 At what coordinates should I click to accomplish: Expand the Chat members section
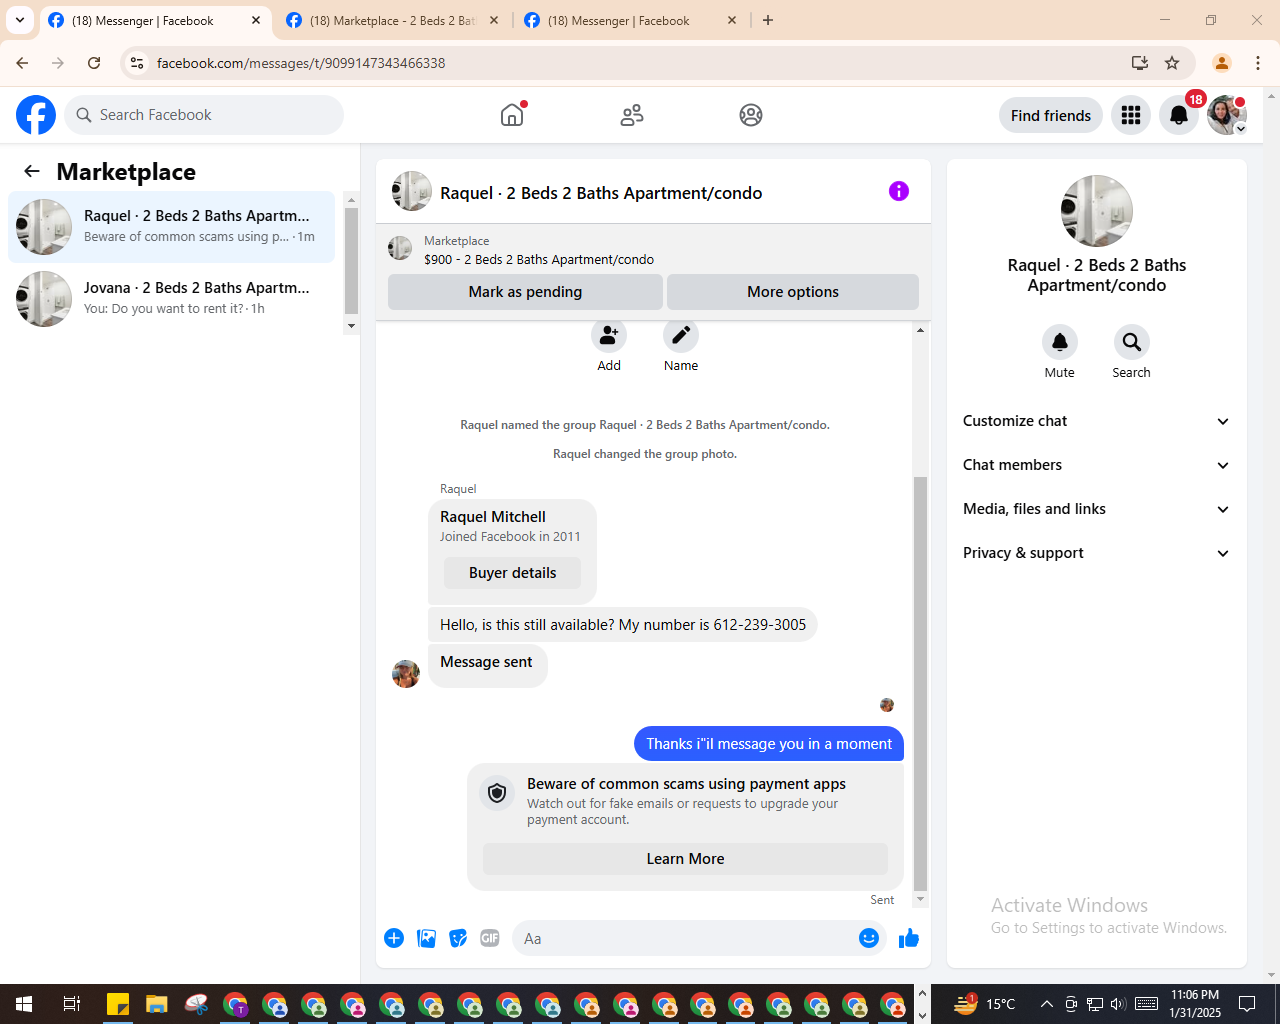[1097, 465]
